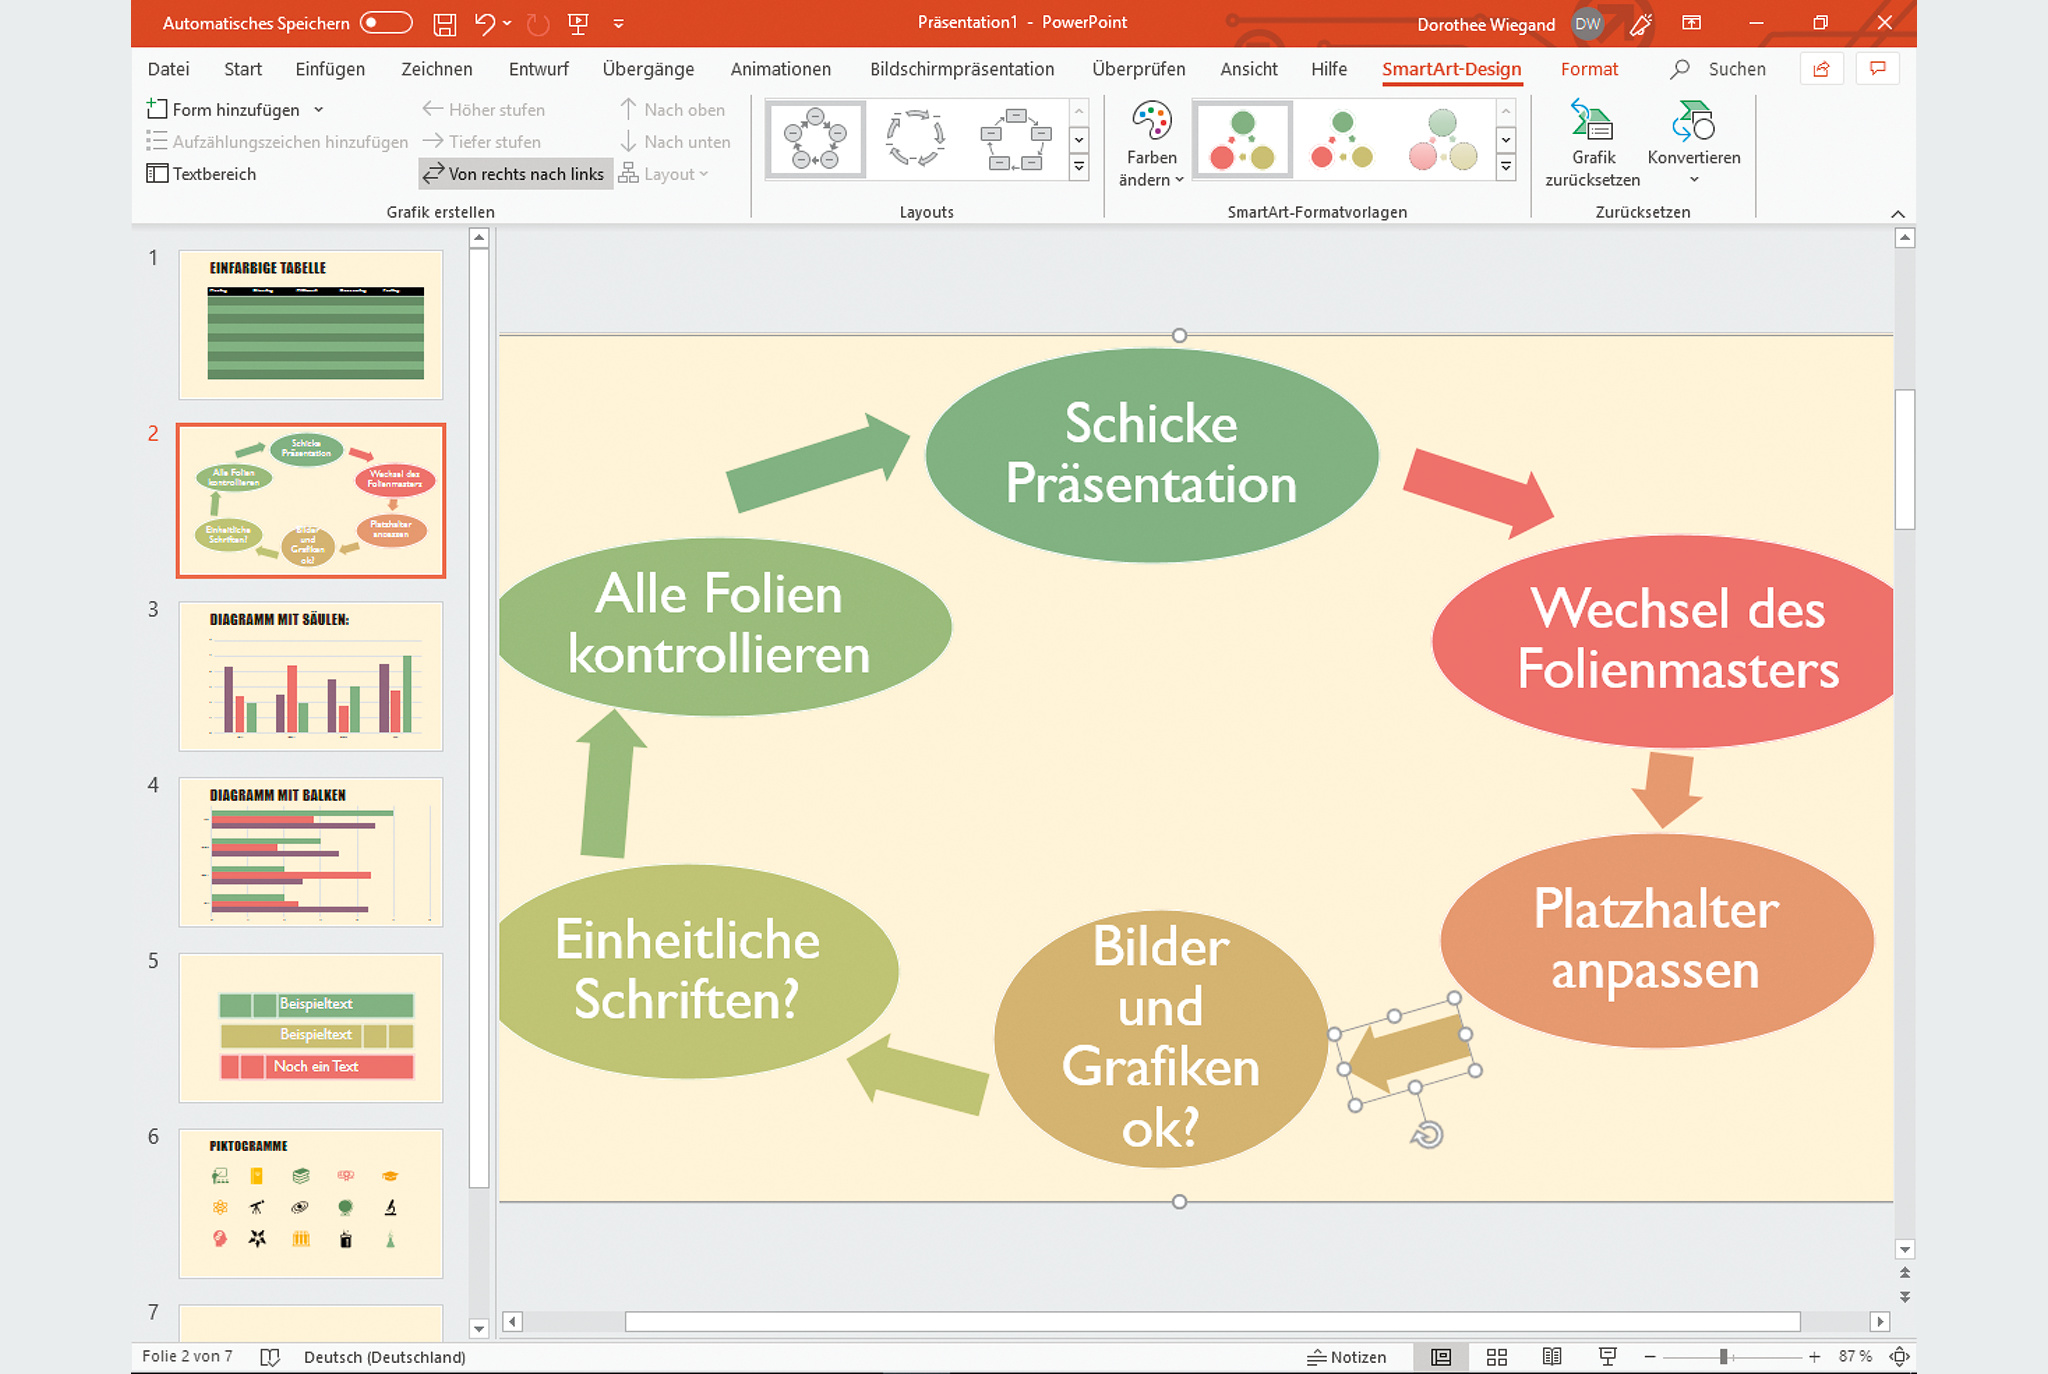Start slideshow from beginning icon
The width and height of the screenshot is (2048, 1374).
click(x=578, y=23)
